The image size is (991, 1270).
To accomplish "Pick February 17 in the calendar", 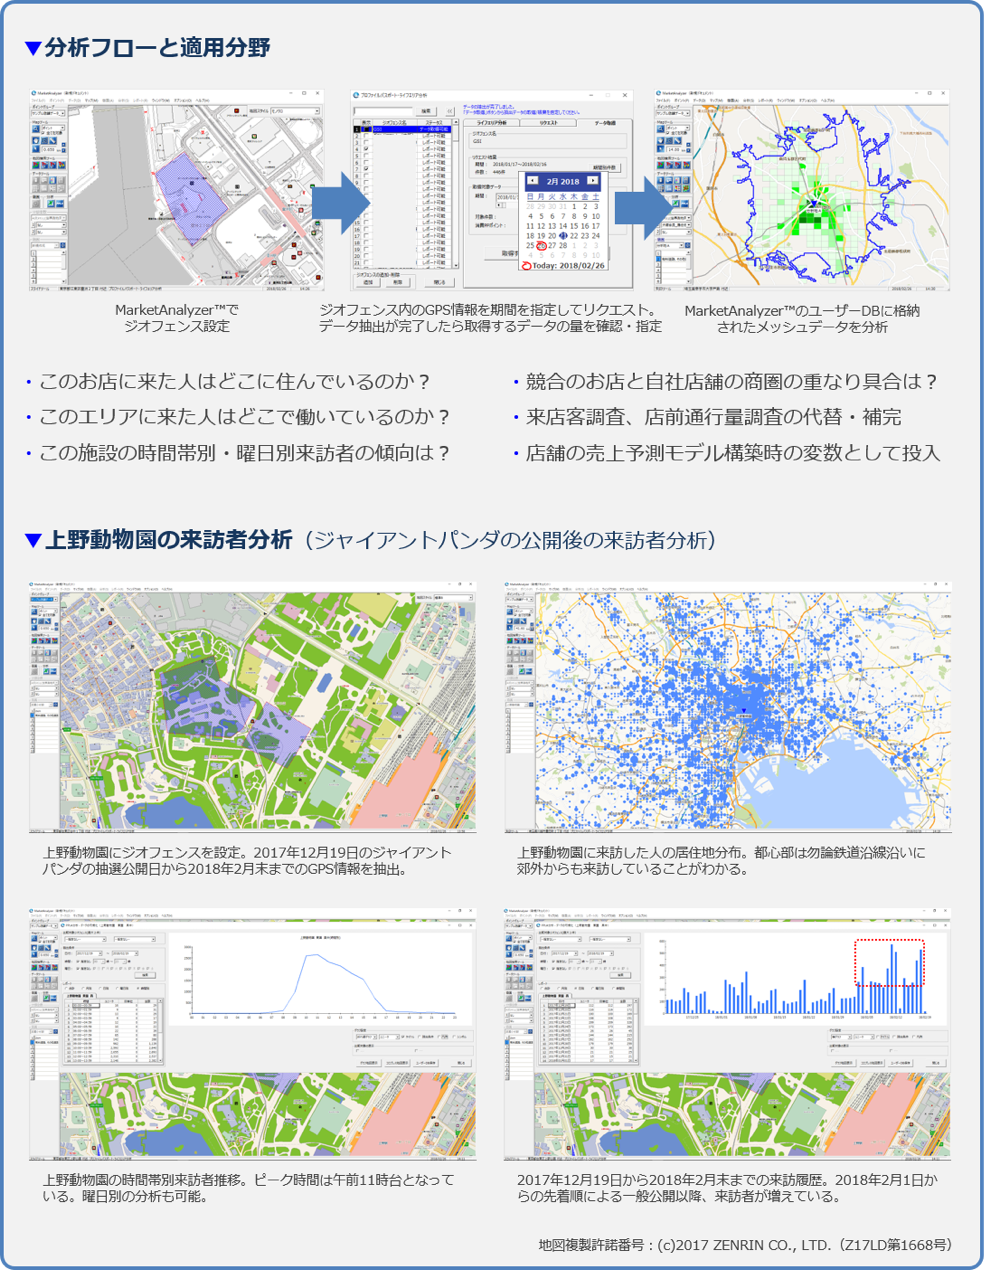I will [x=596, y=225].
